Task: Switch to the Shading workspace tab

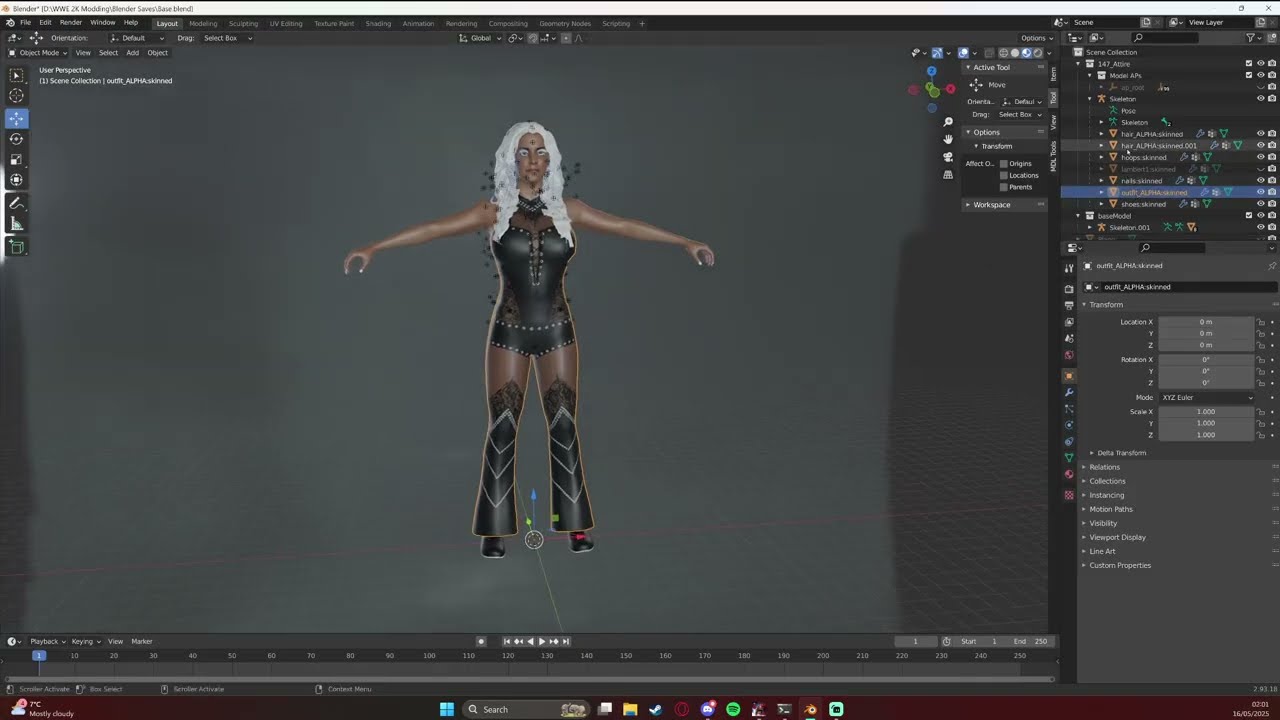Action: point(378,23)
